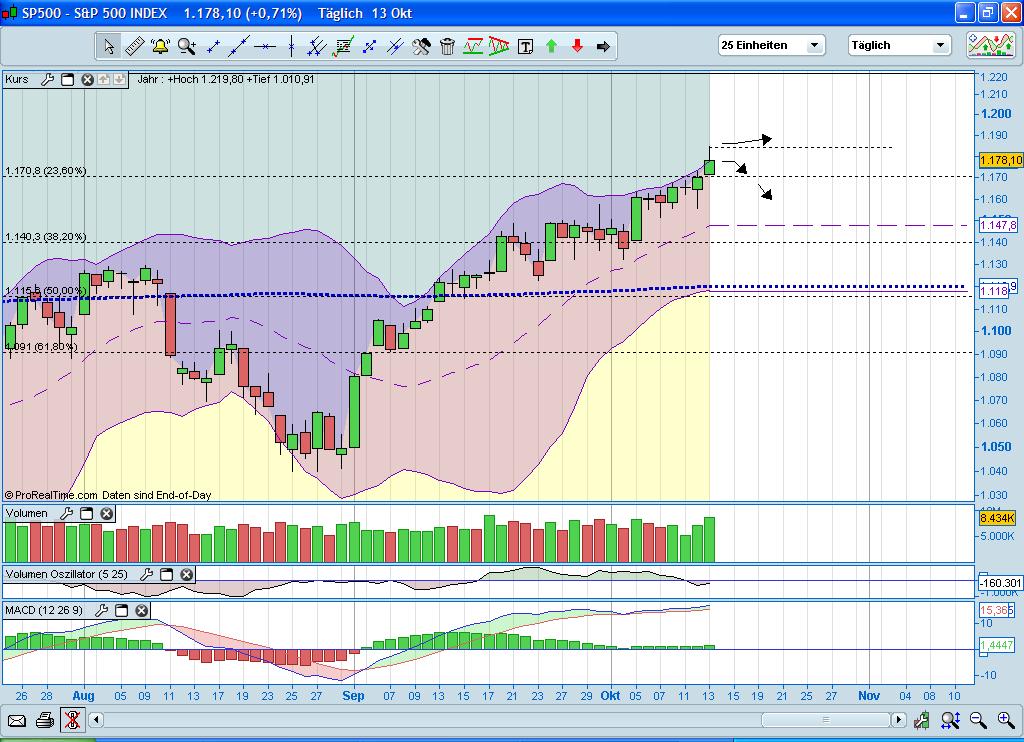Close the Volumen Oszillator panel
The height and width of the screenshot is (742, 1024).
[x=187, y=574]
